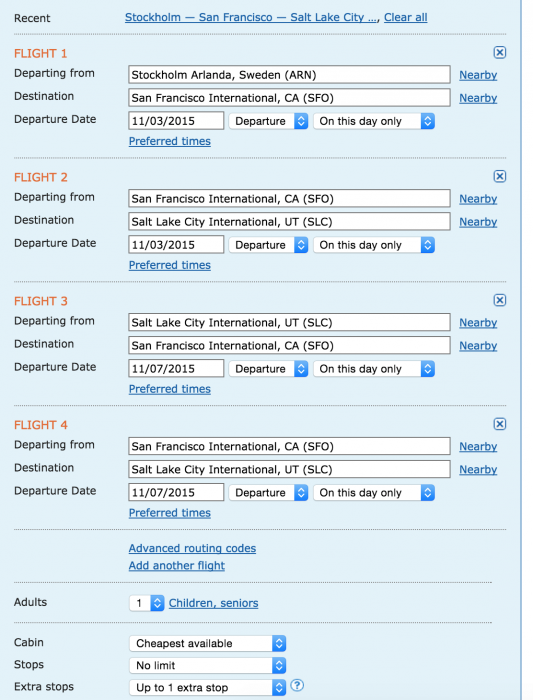Open recent Stockholm — San Francisco search link
The height and width of the screenshot is (700, 533).
pos(251,17)
